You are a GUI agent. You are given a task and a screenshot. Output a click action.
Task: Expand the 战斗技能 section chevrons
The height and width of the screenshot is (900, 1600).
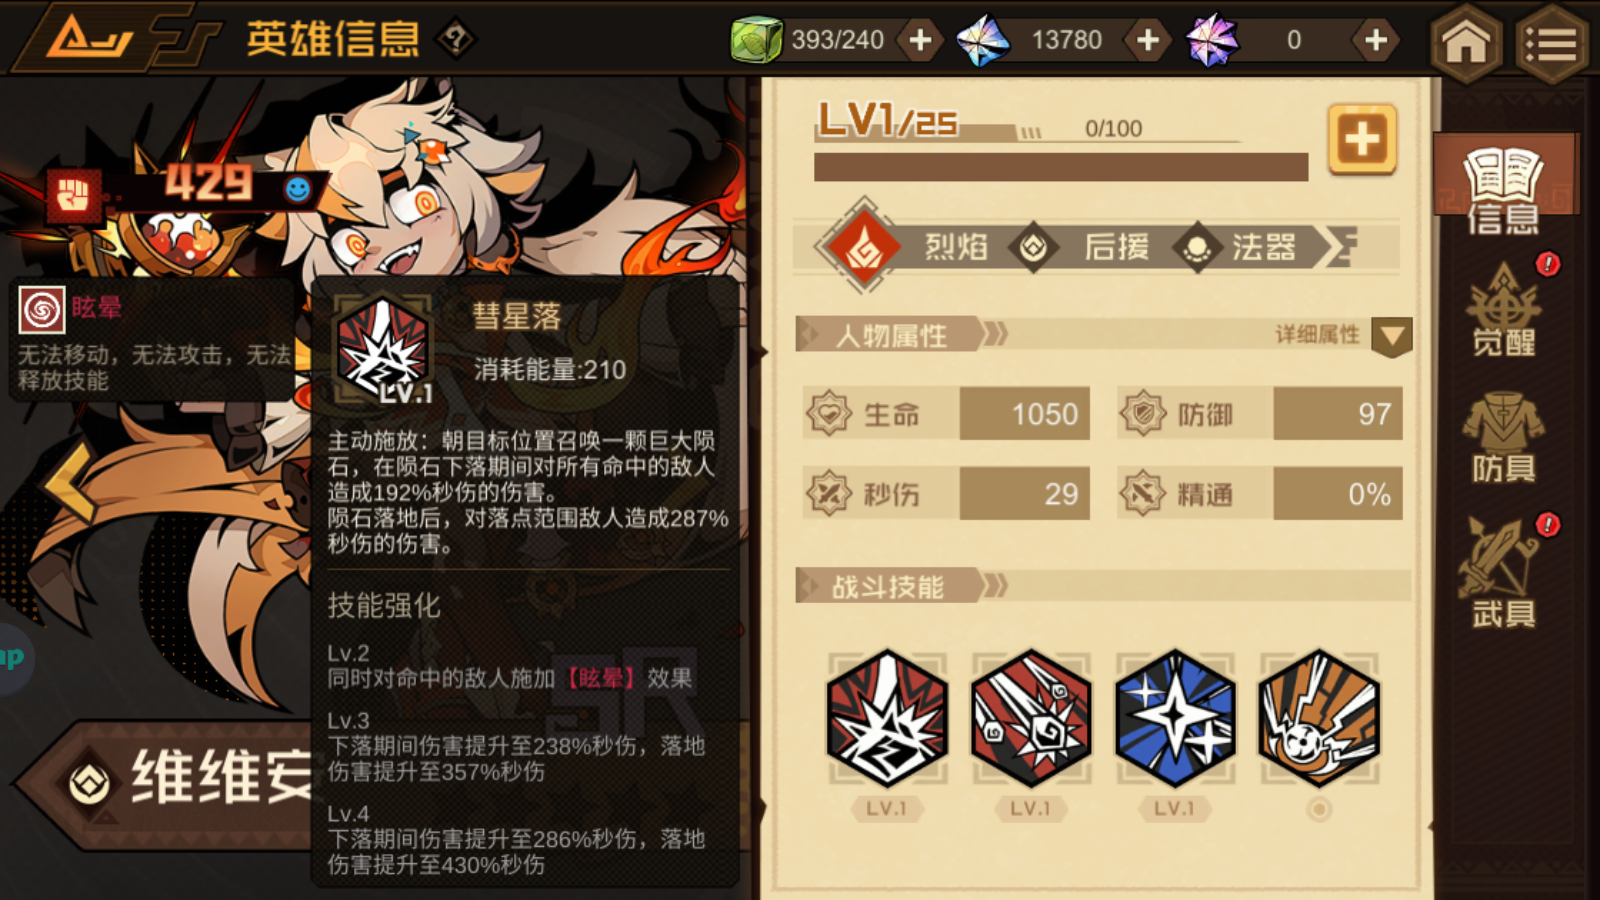pyautogui.click(x=995, y=585)
